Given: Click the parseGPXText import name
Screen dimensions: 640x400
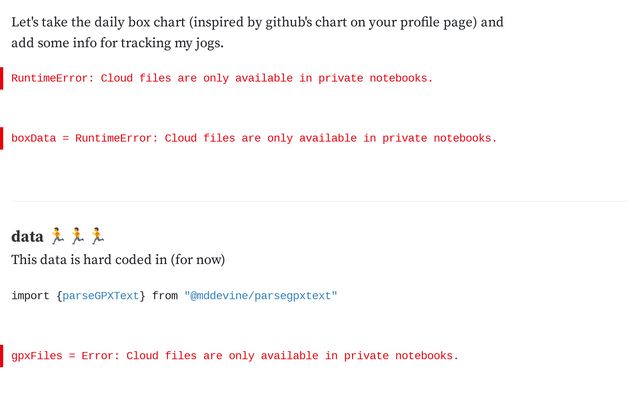Looking at the screenshot, I should point(100,296).
